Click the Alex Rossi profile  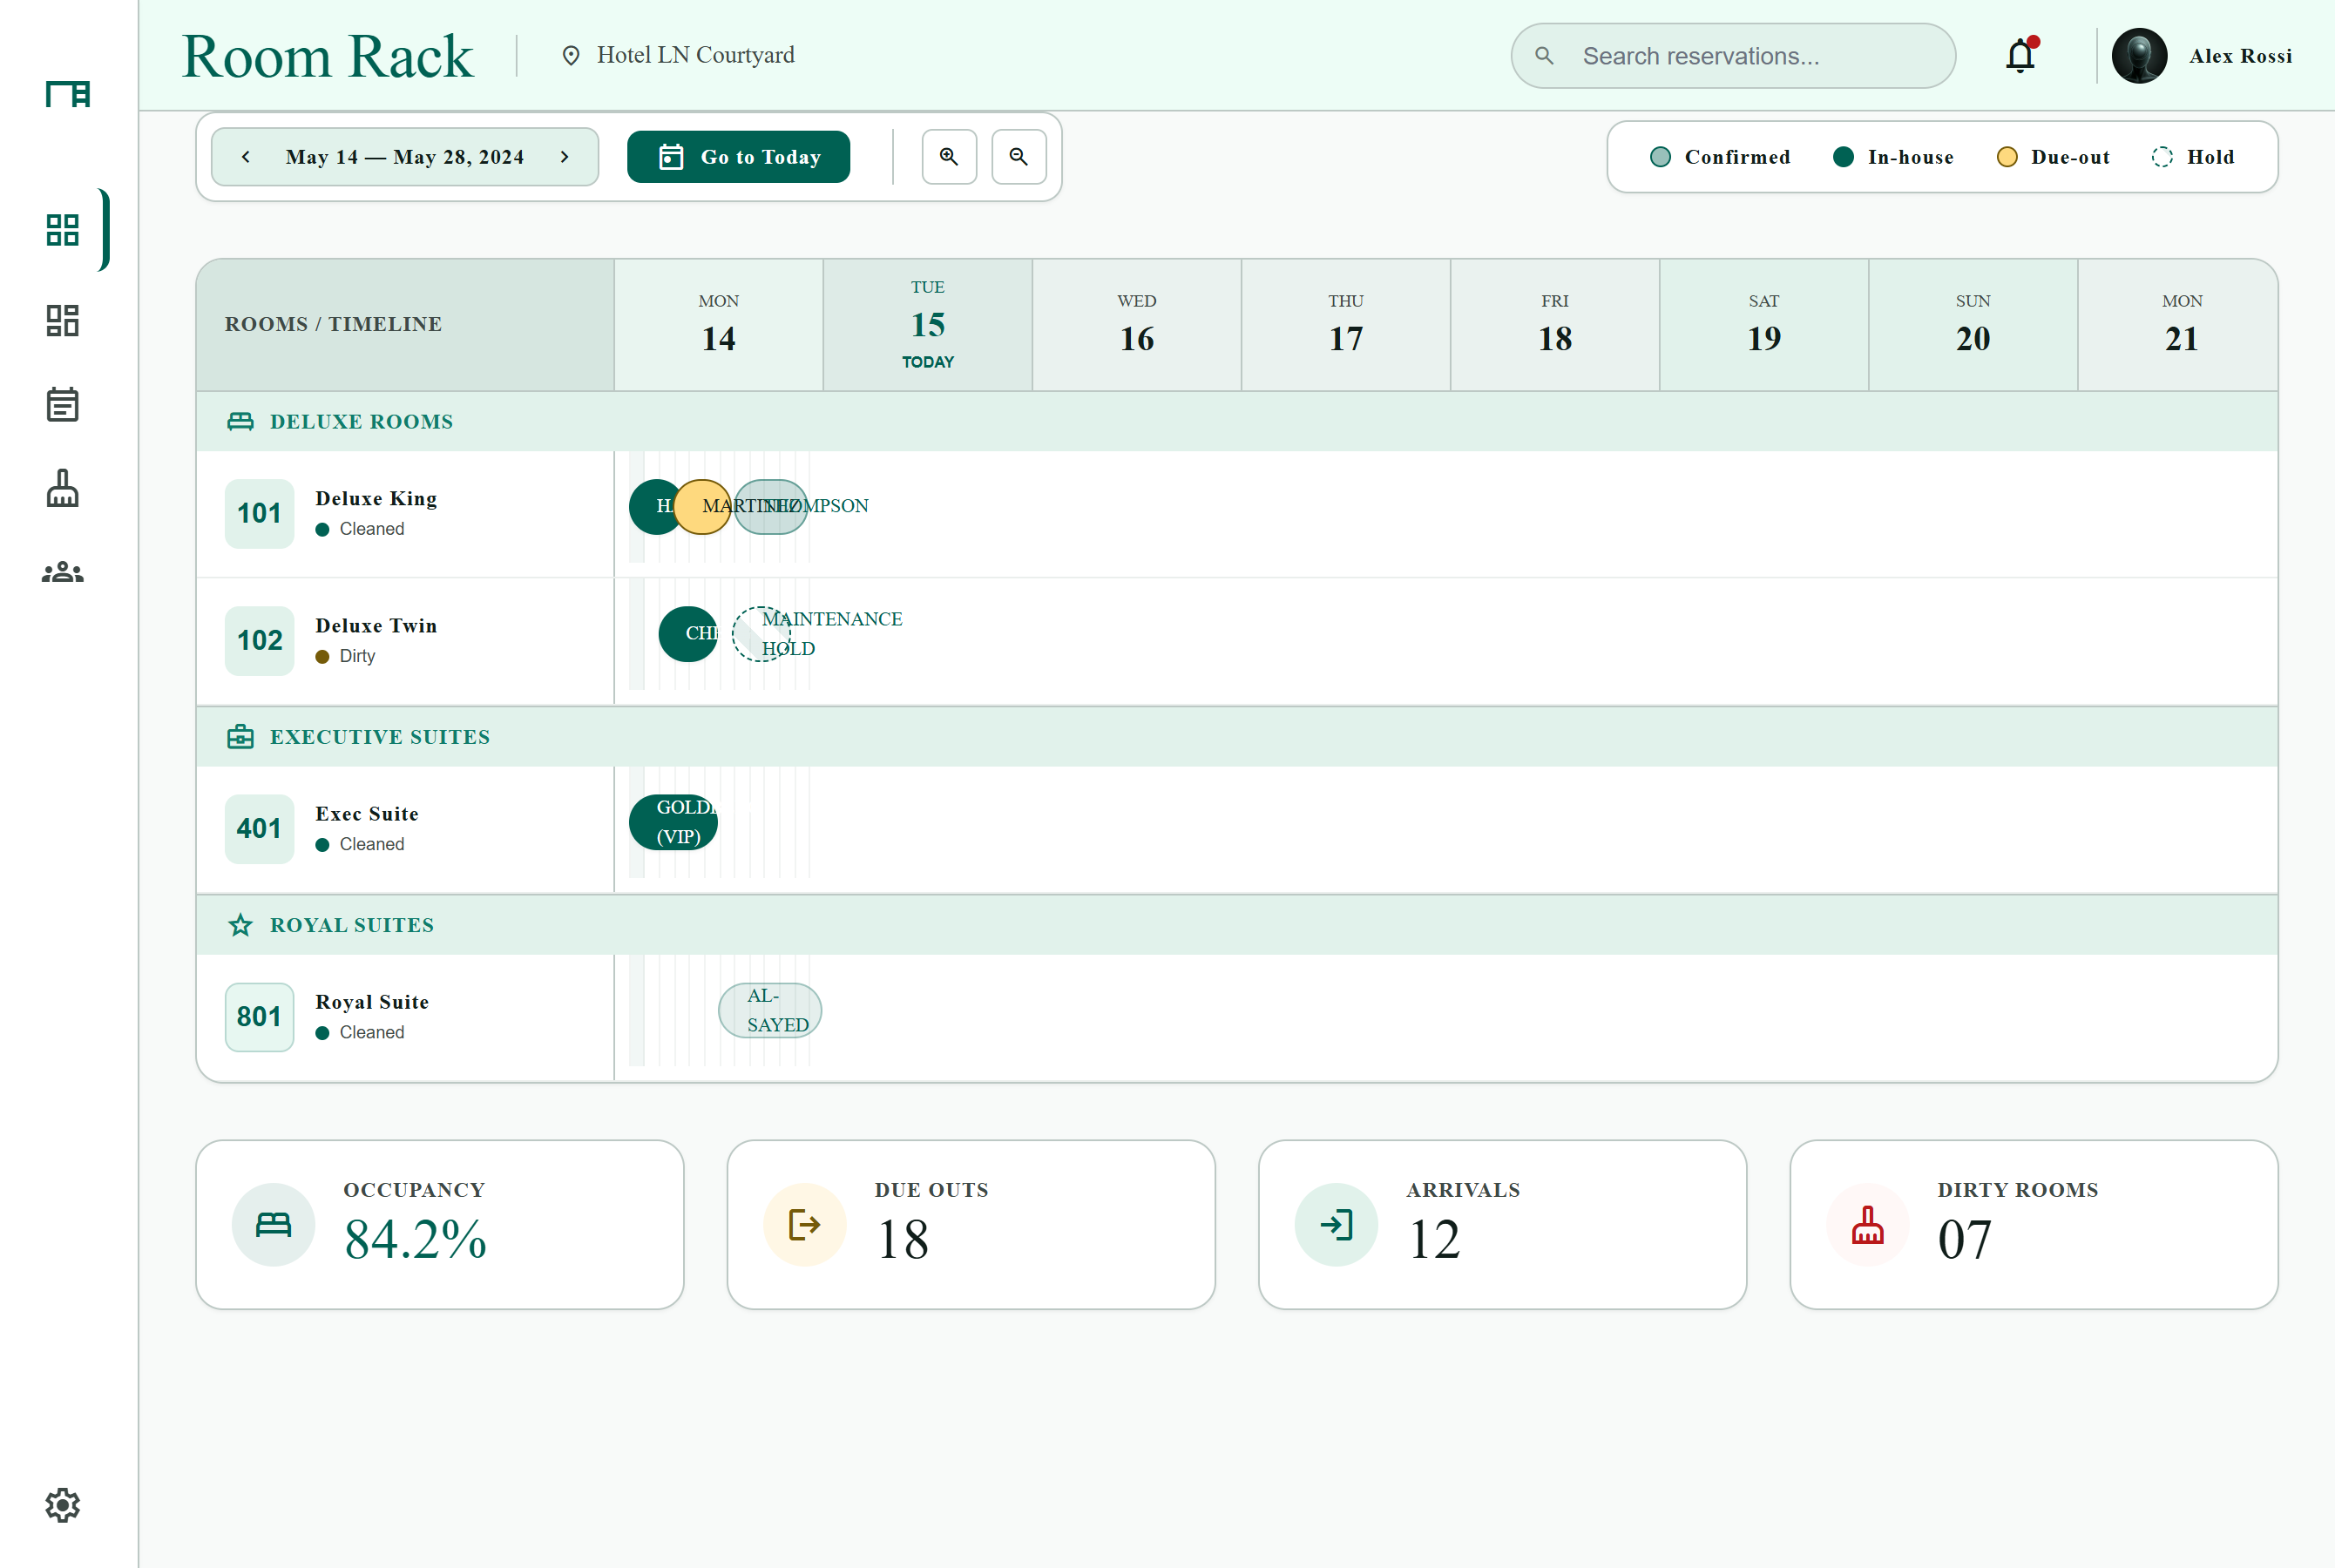(2202, 56)
